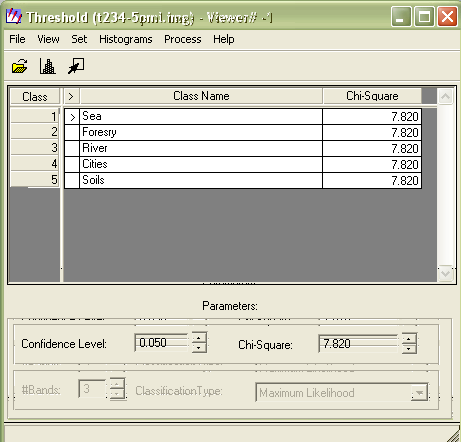Click the Chi-Square column header
Image resolution: width=461 pixels, height=442 pixels.
tap(372, 96)
